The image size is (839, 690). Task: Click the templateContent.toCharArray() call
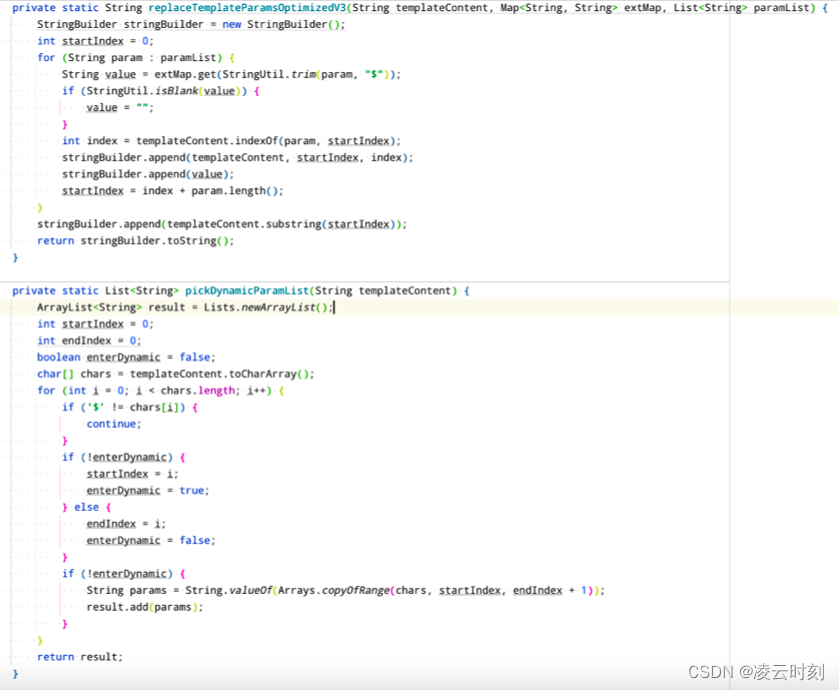tap(219, 373)
